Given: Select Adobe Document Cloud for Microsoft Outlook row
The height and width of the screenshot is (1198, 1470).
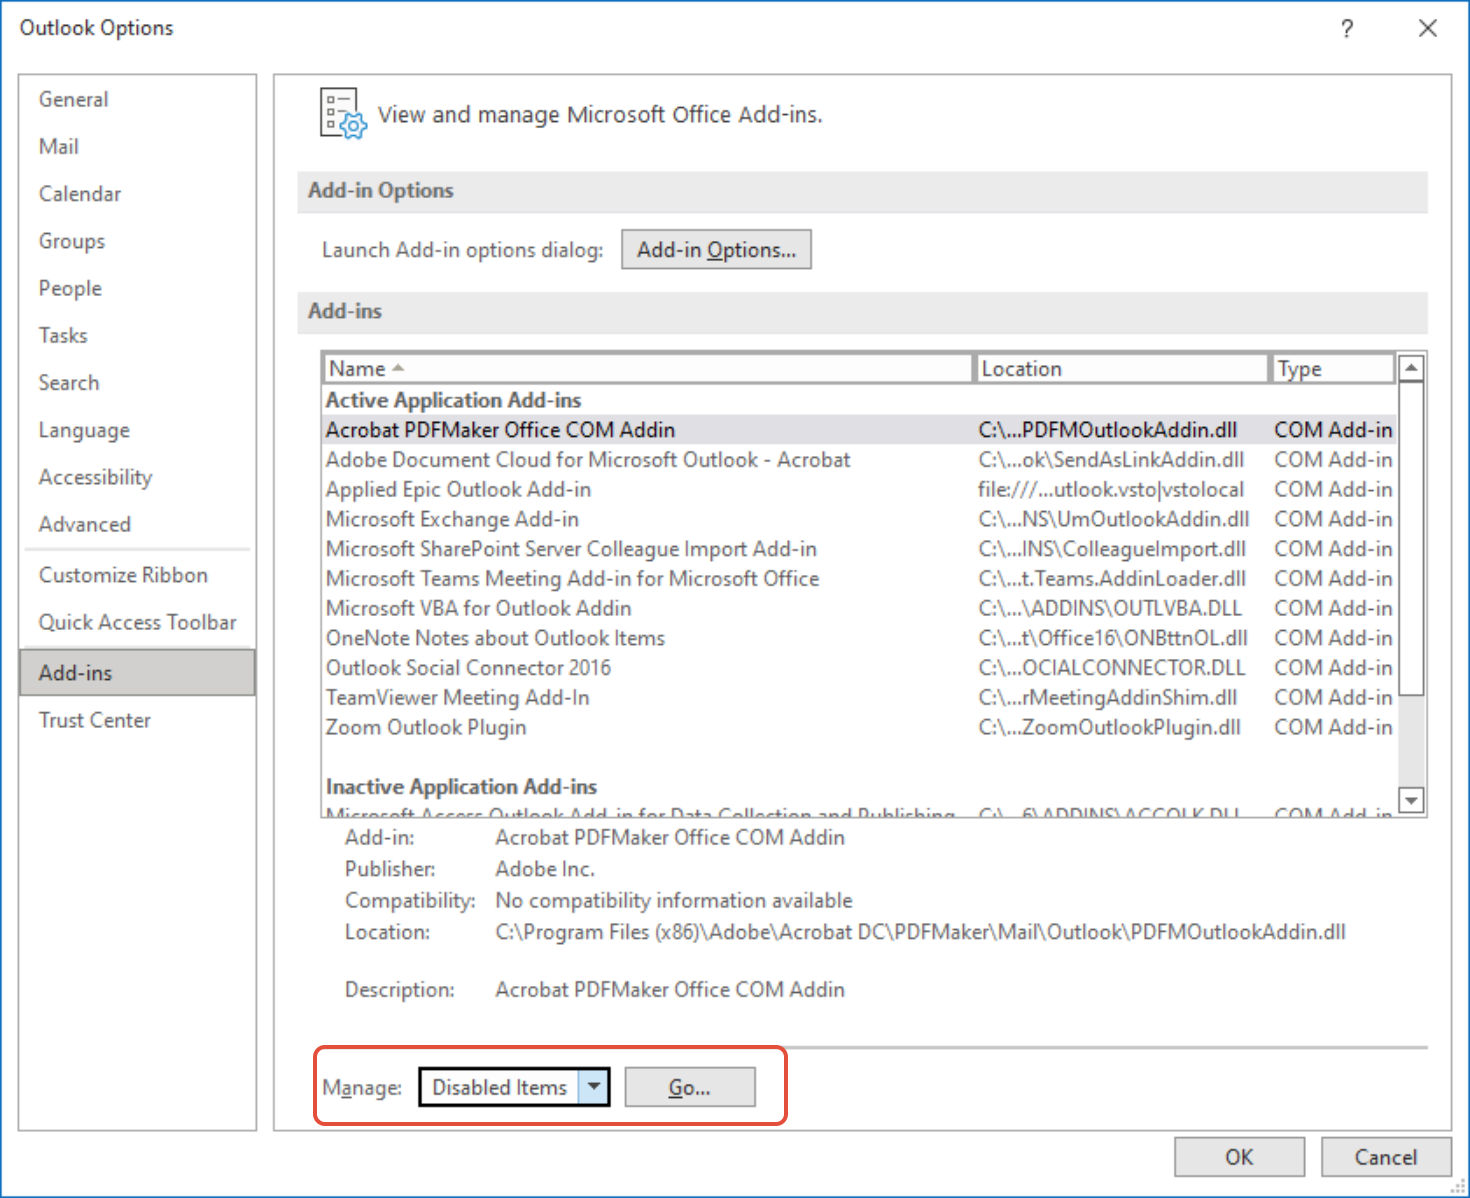Looking at the screenshot, I should click(859, 460).
